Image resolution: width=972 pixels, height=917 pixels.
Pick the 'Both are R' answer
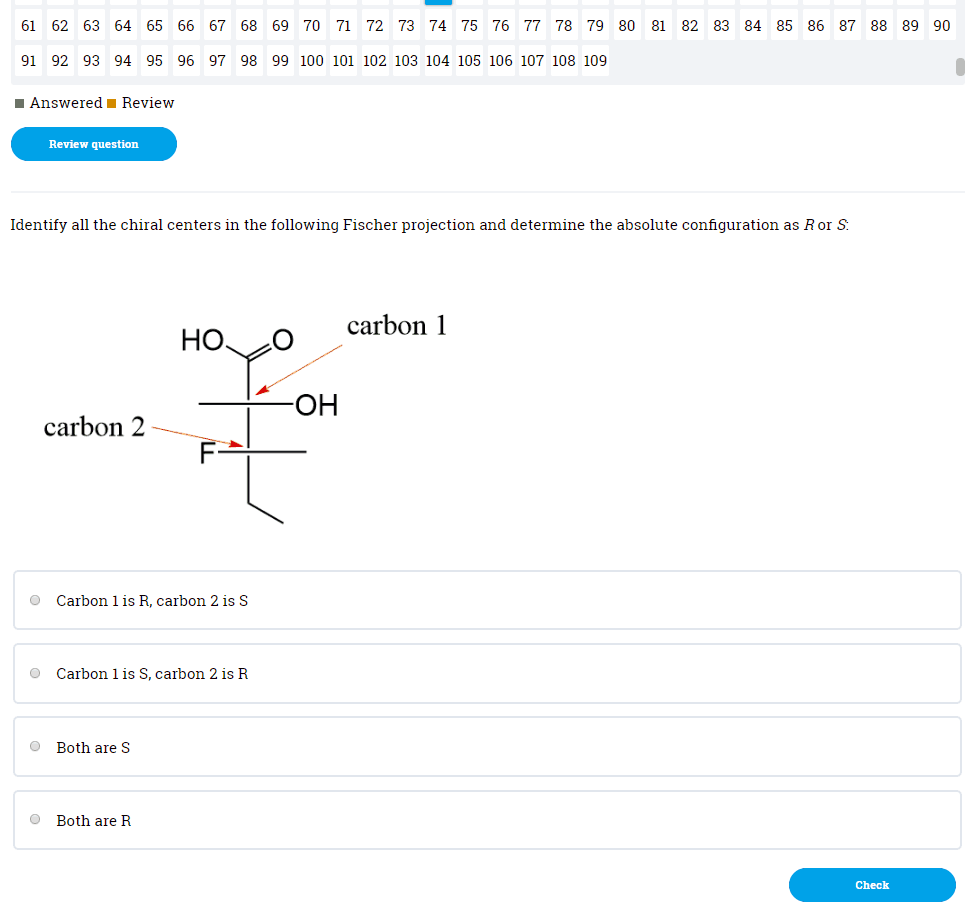click(36, 820)
